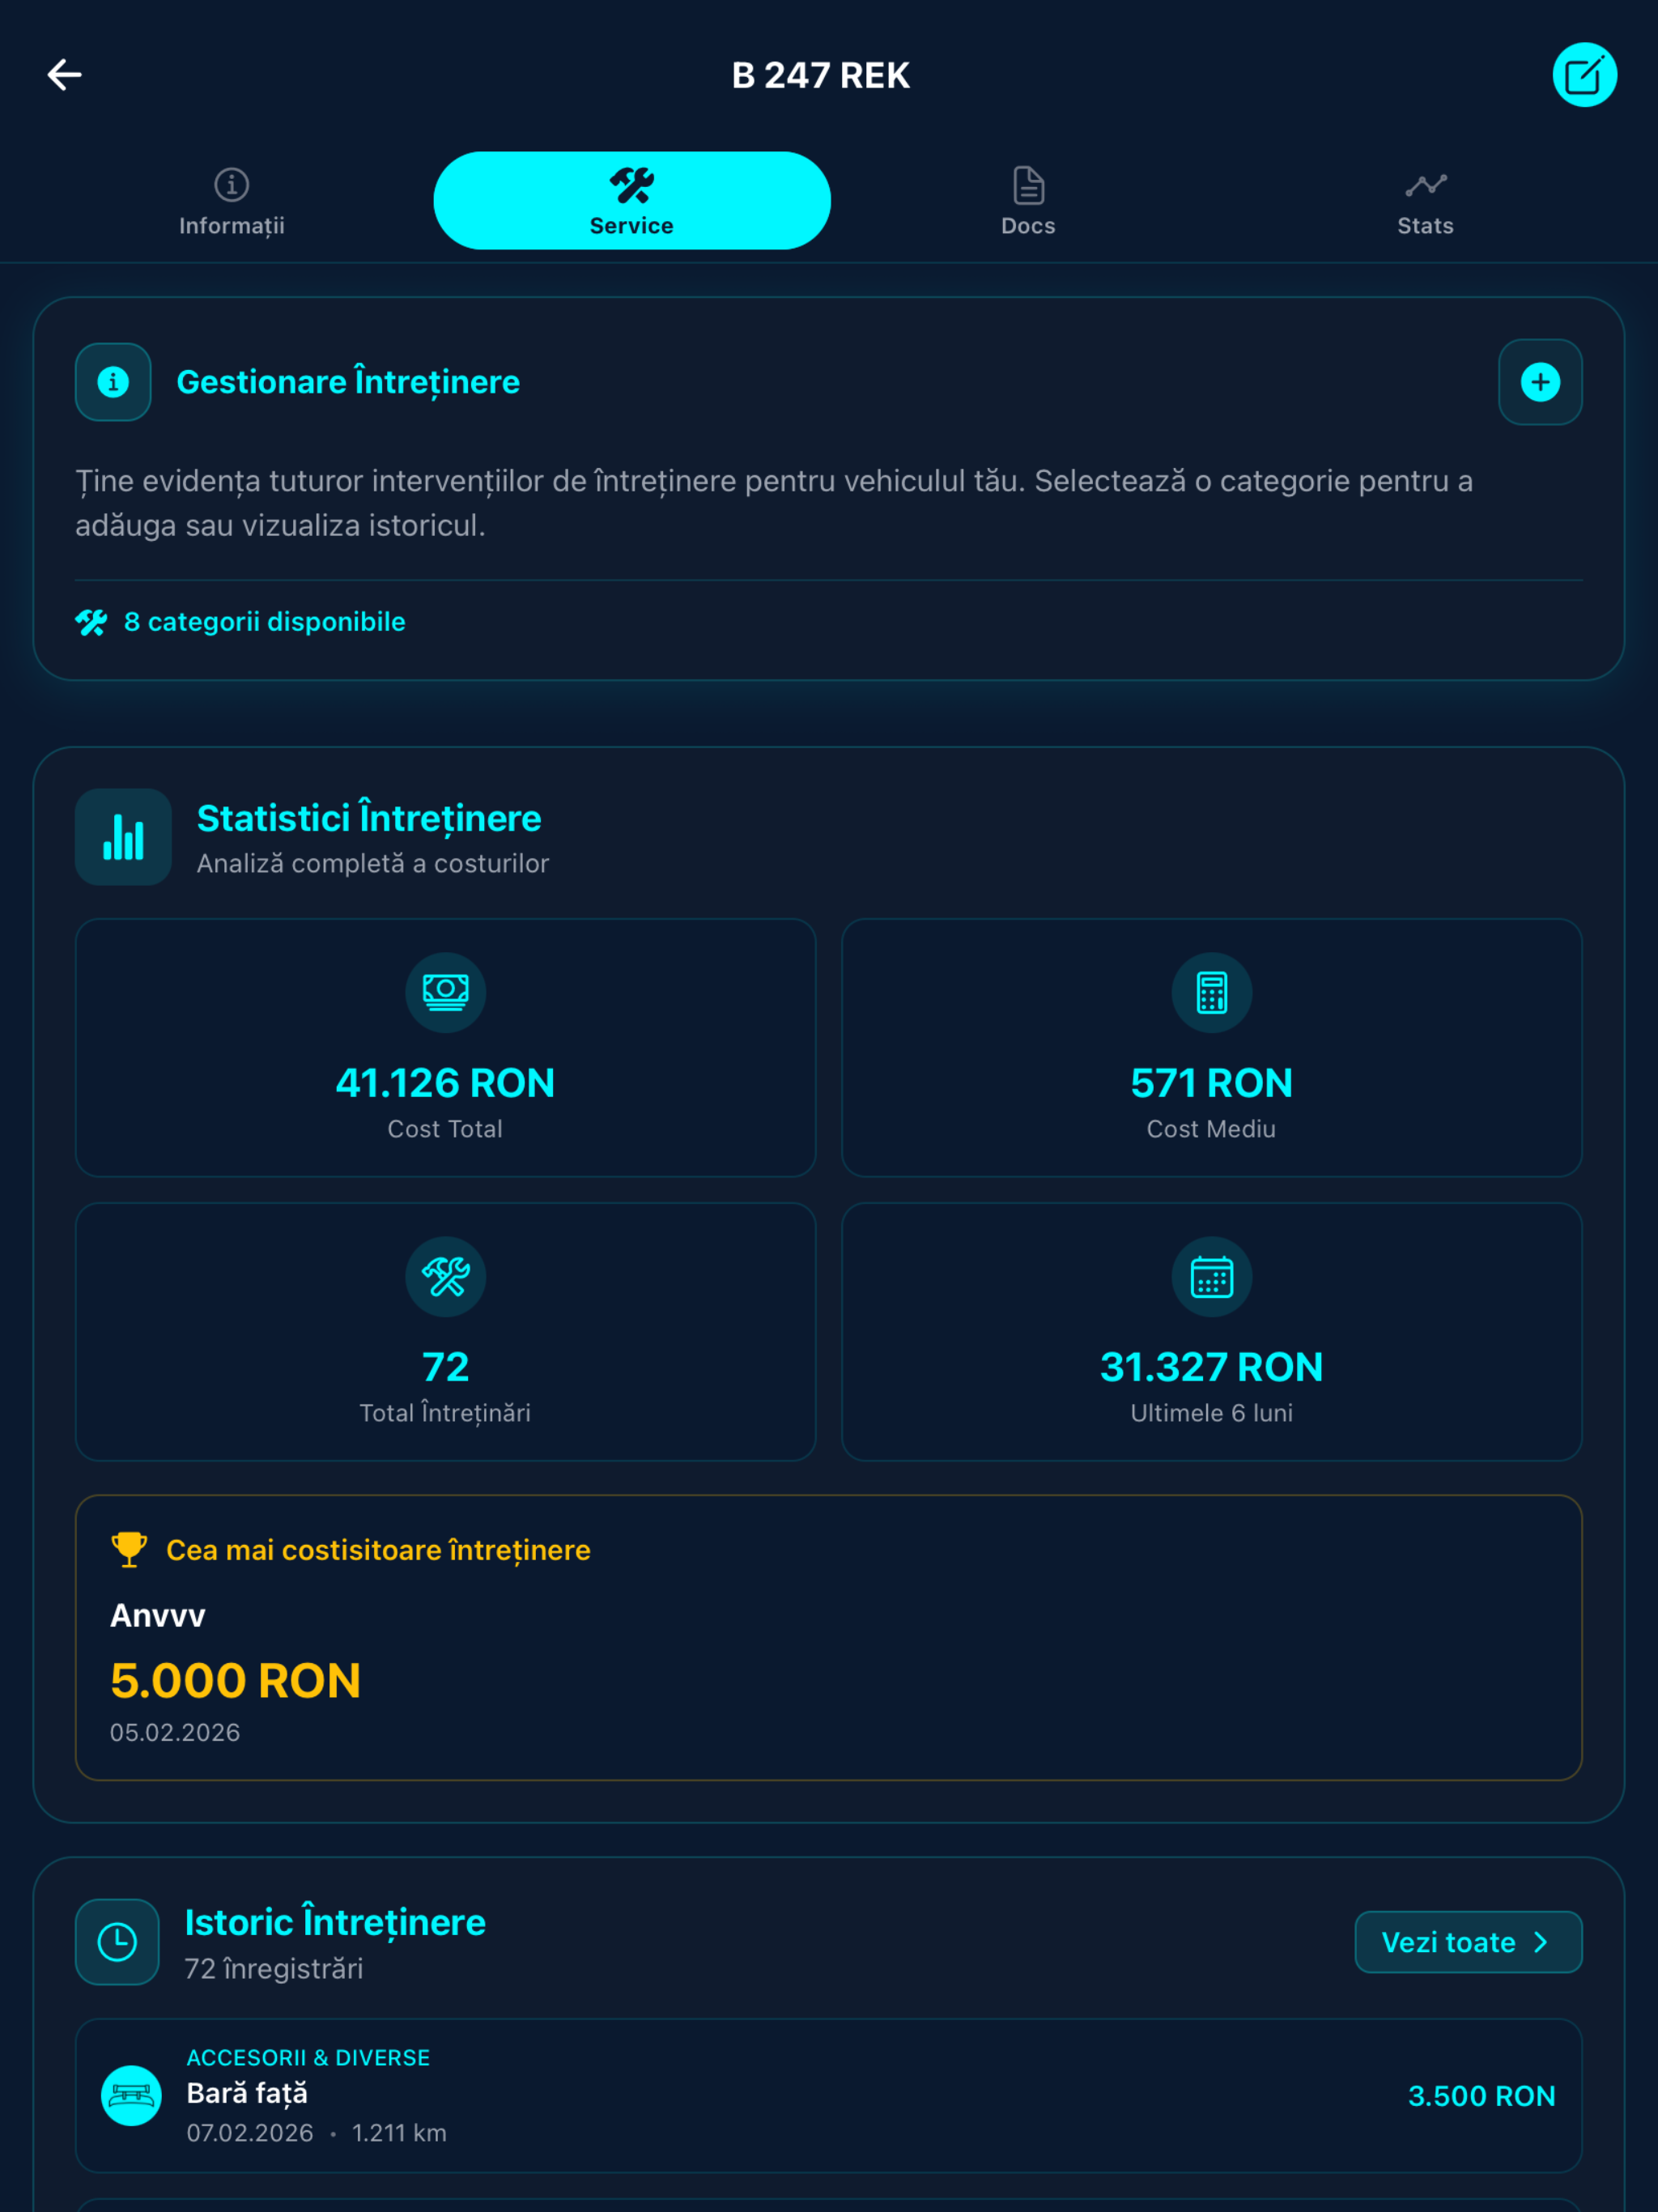Select the 41.126 RON Cost Total card
This screenshot has width=1658, height=2212.
point(445,1047)
